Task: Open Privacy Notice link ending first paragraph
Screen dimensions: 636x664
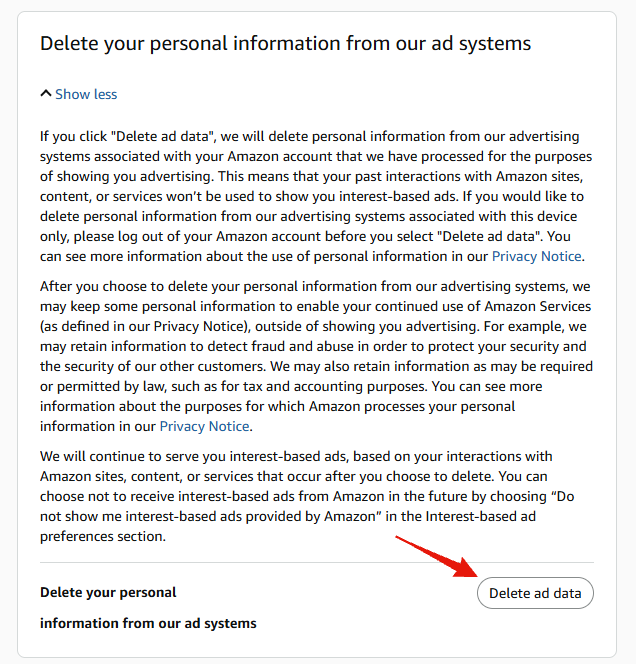Action: click(536, 256)
